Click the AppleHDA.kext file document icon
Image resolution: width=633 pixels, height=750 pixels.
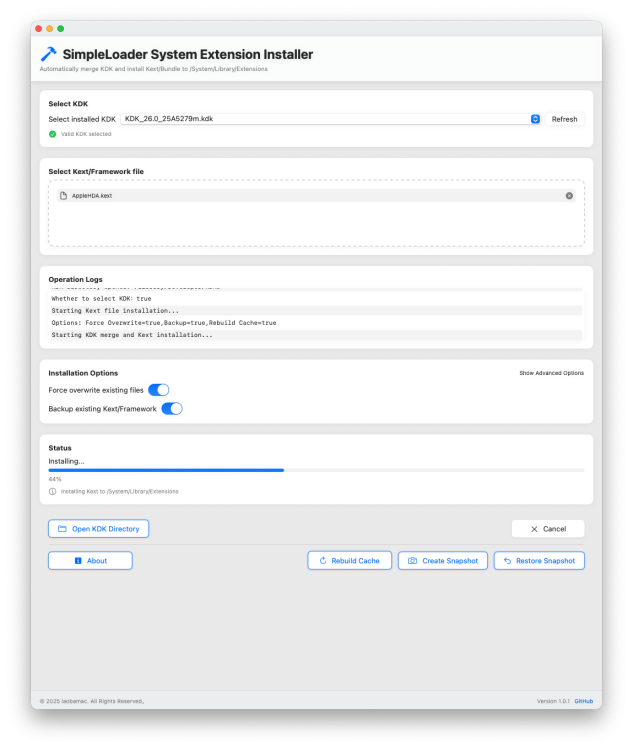[63, 196]
